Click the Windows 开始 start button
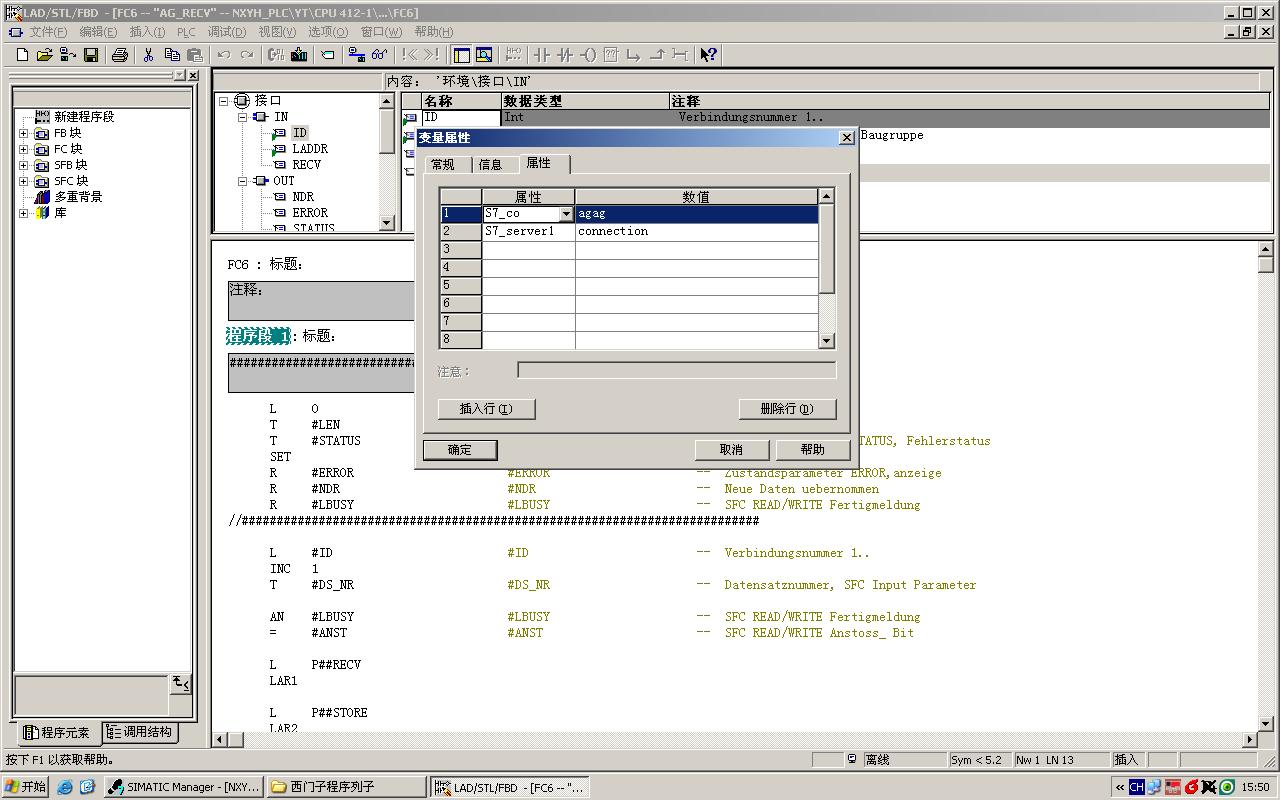 25,787
